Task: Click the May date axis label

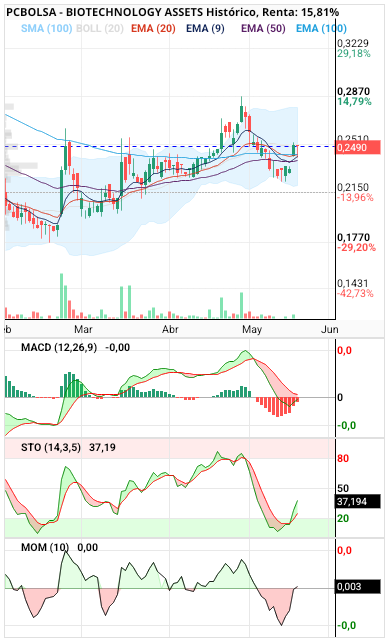Action: (x=252, y=329)
